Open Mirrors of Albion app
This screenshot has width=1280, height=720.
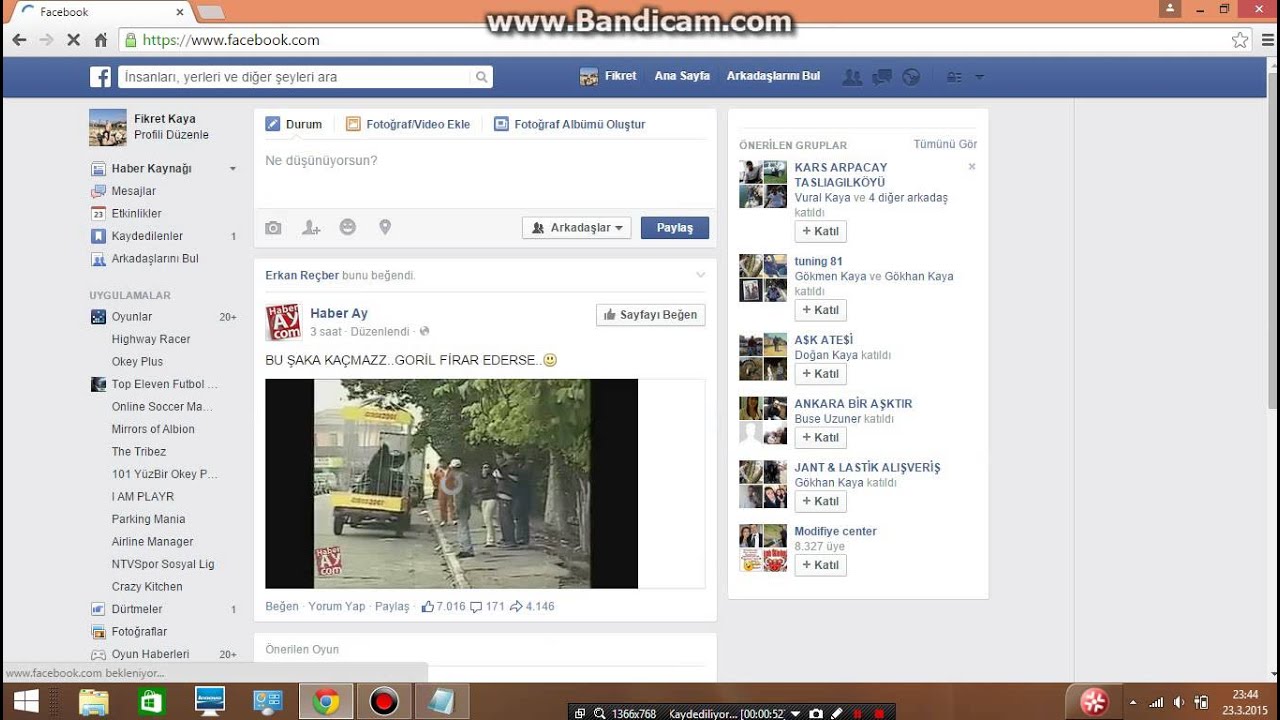153,429
